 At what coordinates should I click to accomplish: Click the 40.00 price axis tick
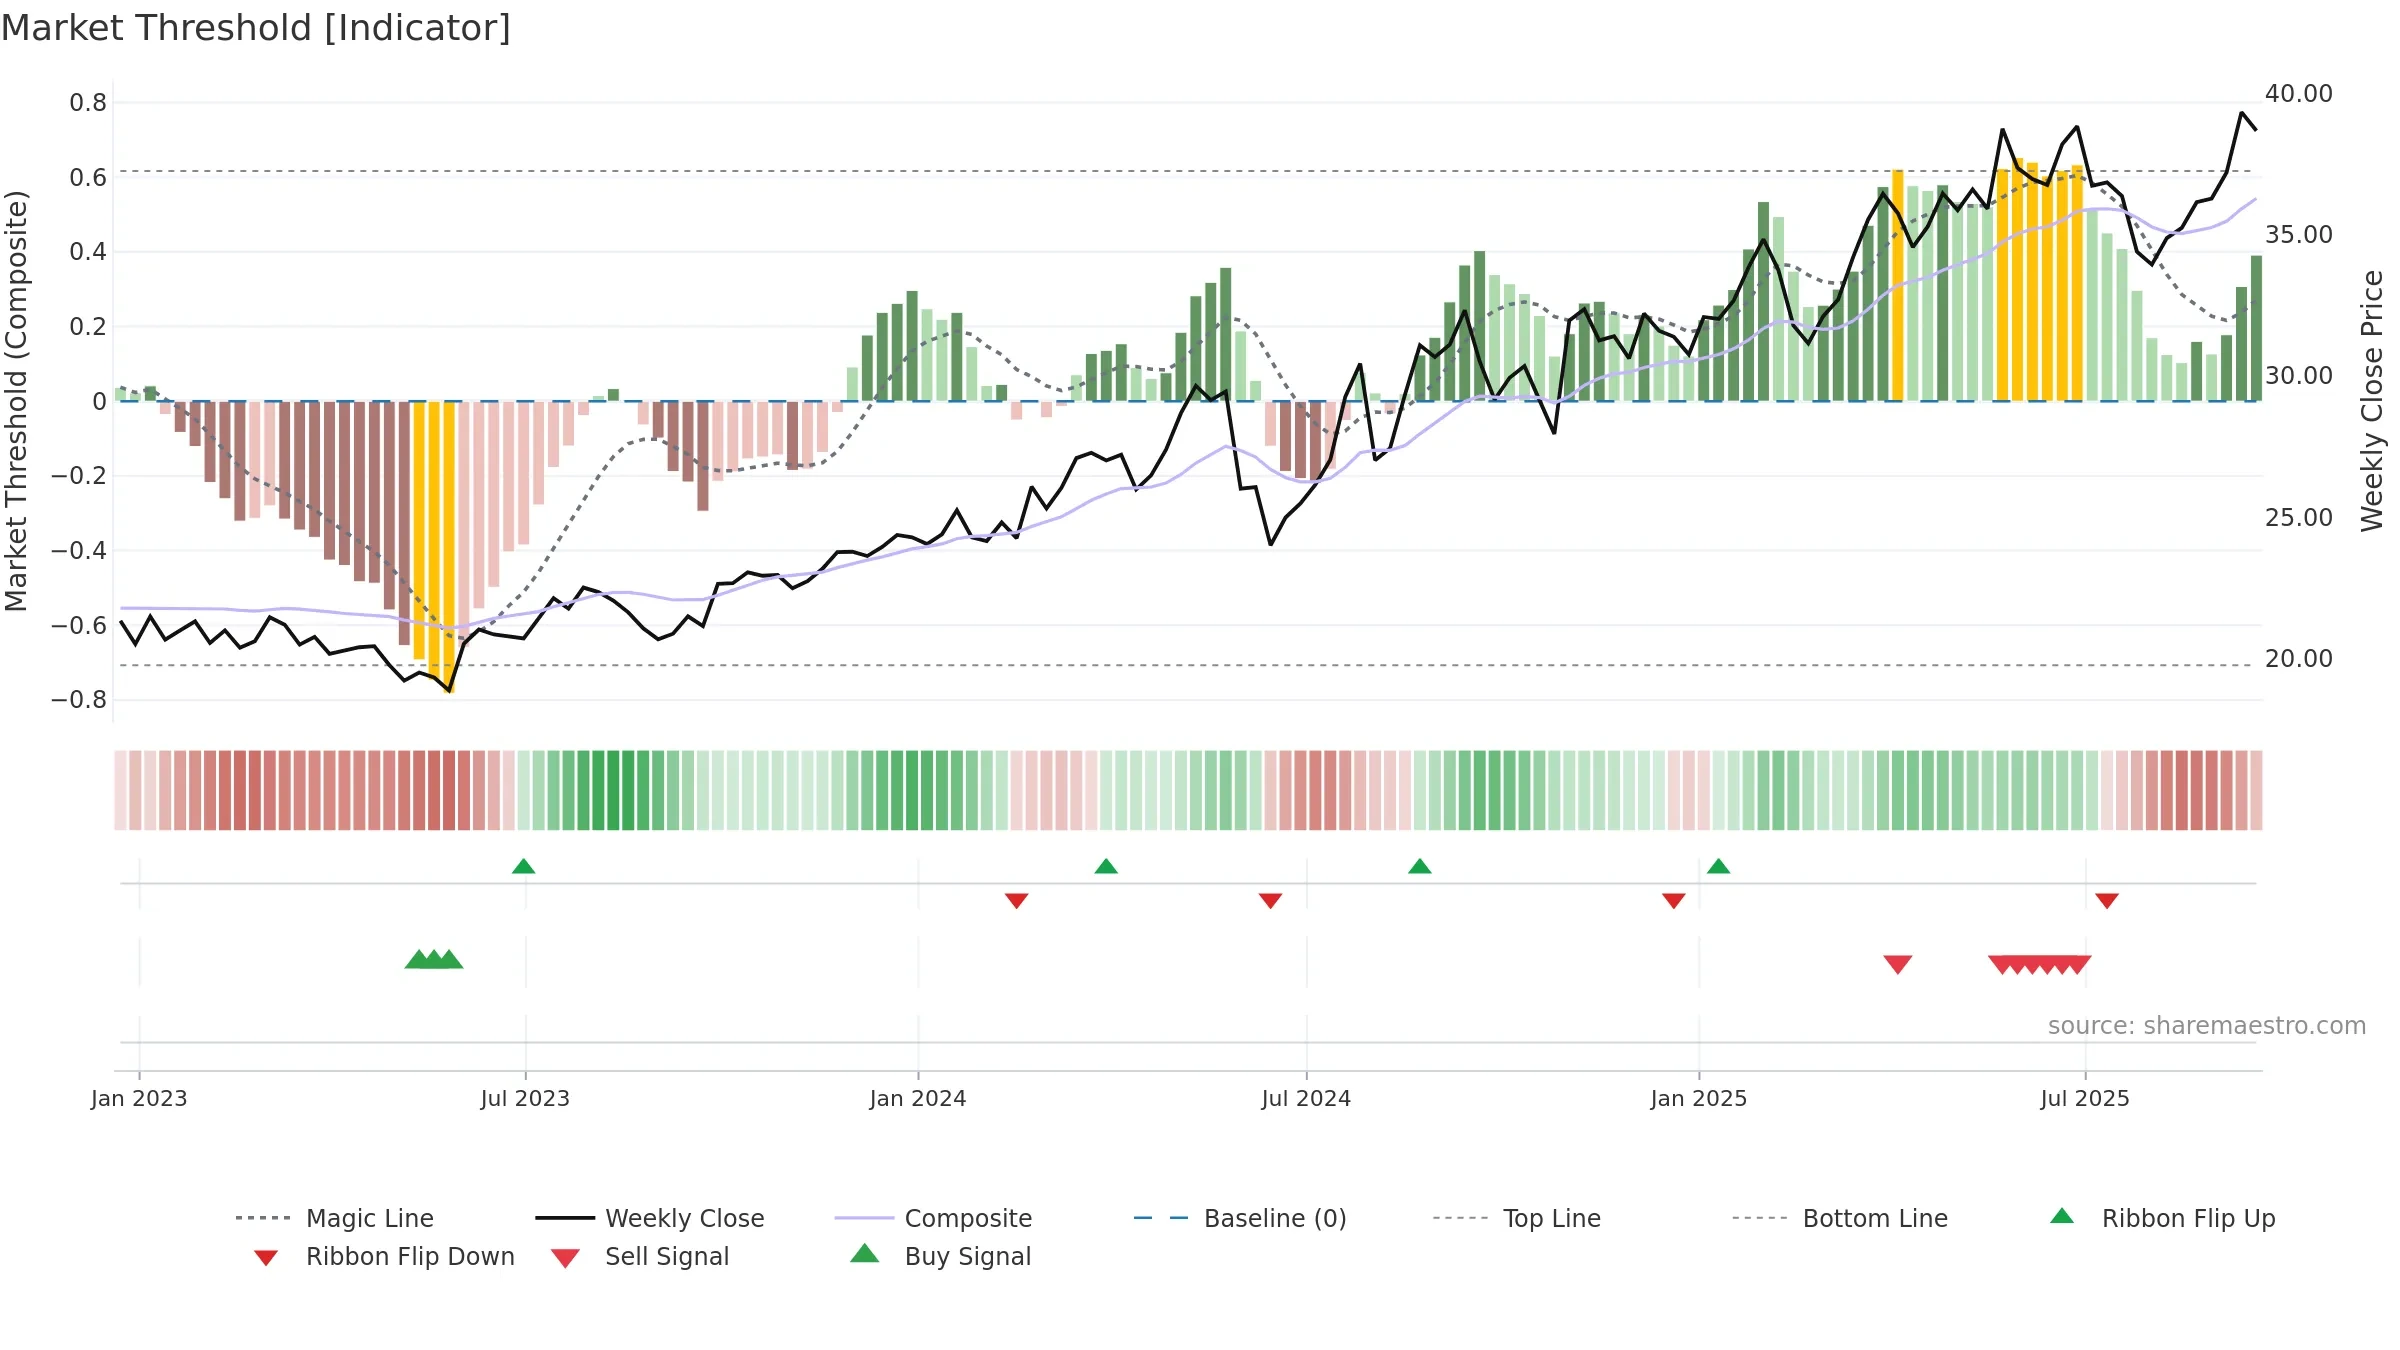(x=2299, y=94)
